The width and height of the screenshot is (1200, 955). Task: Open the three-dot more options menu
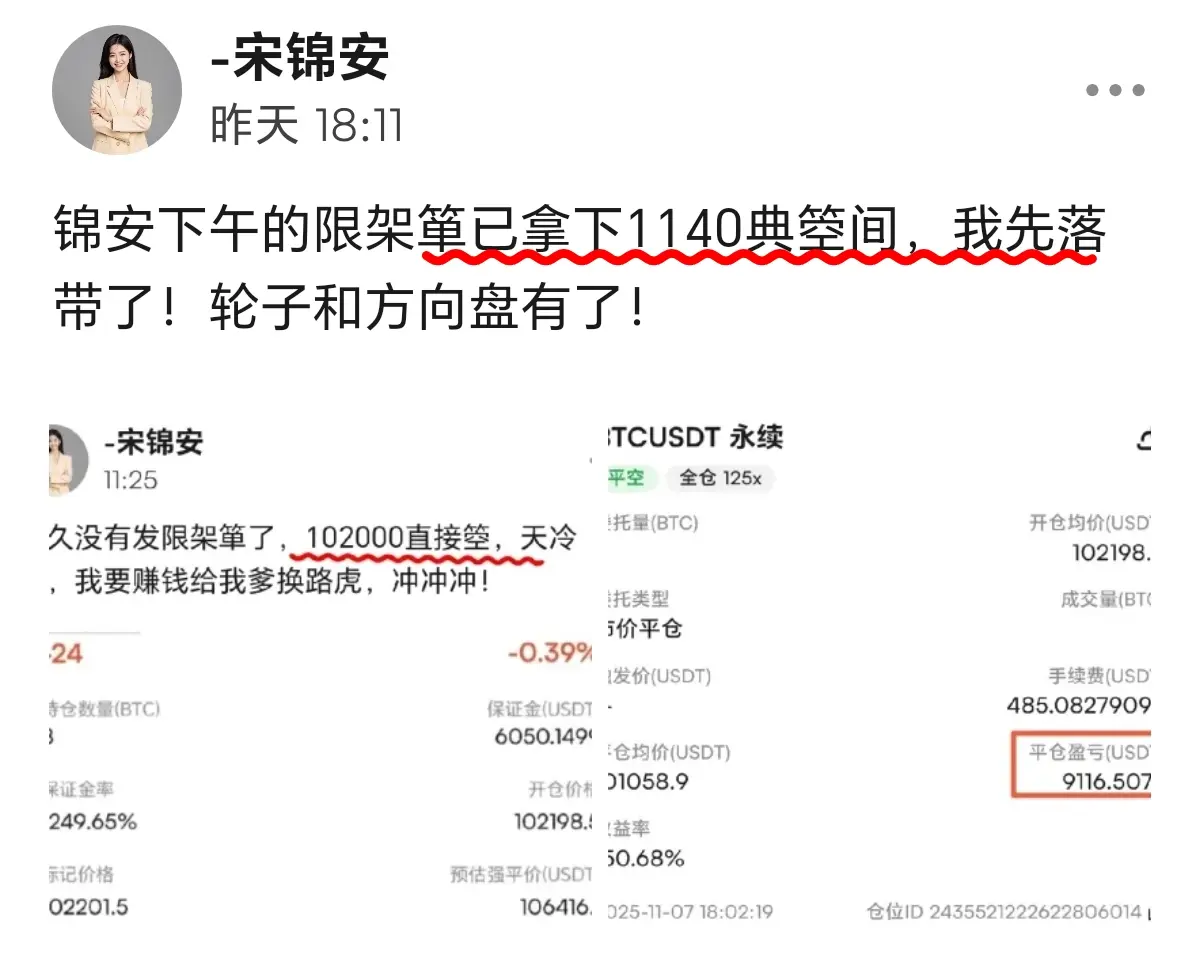[1115, 90]
